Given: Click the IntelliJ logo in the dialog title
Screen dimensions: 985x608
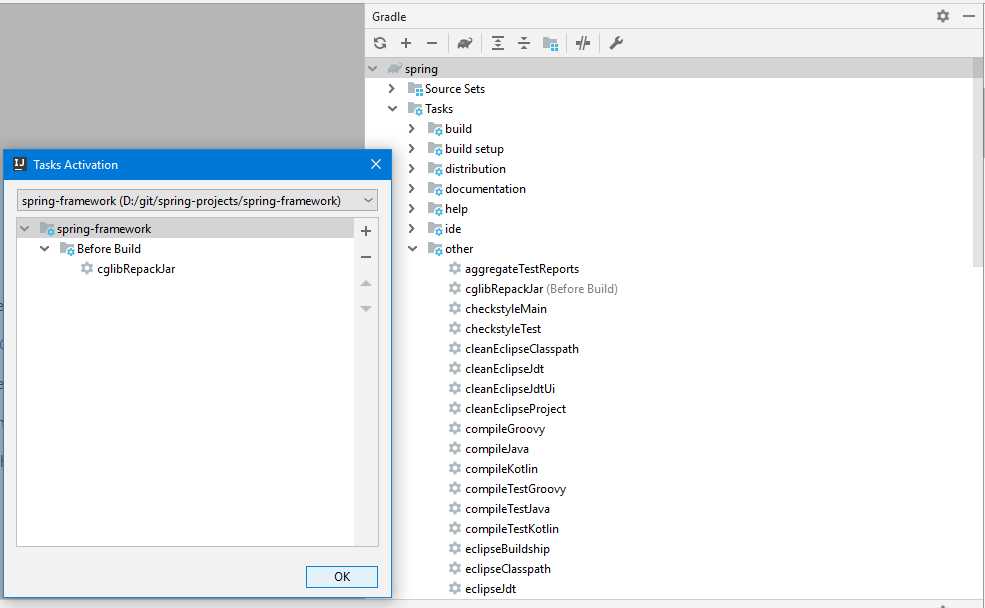Looking at the screenshot, I should click(19, 164).
